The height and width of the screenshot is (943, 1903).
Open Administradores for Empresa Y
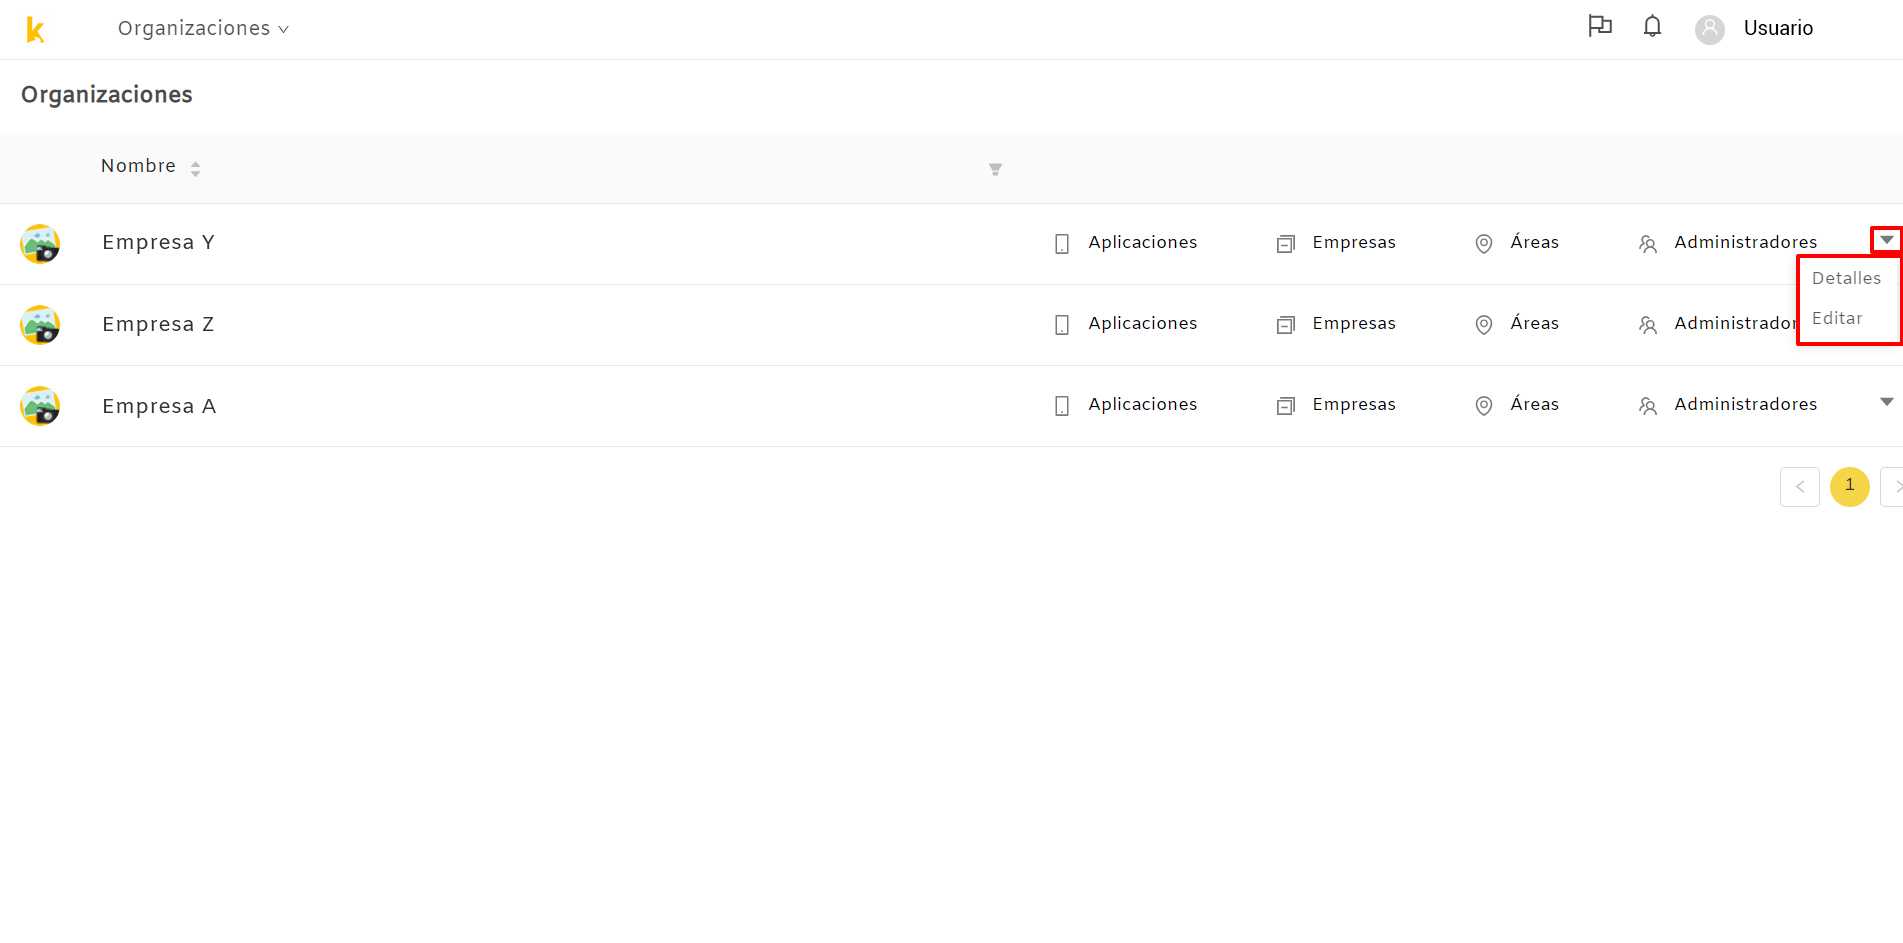point(1728,243)
